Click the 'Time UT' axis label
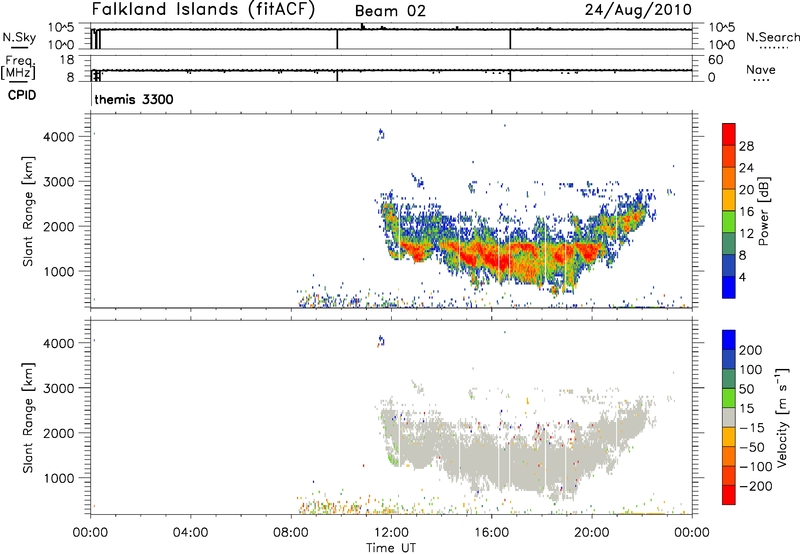The width and height of the screenshot is (800, 554). (391, 548)
